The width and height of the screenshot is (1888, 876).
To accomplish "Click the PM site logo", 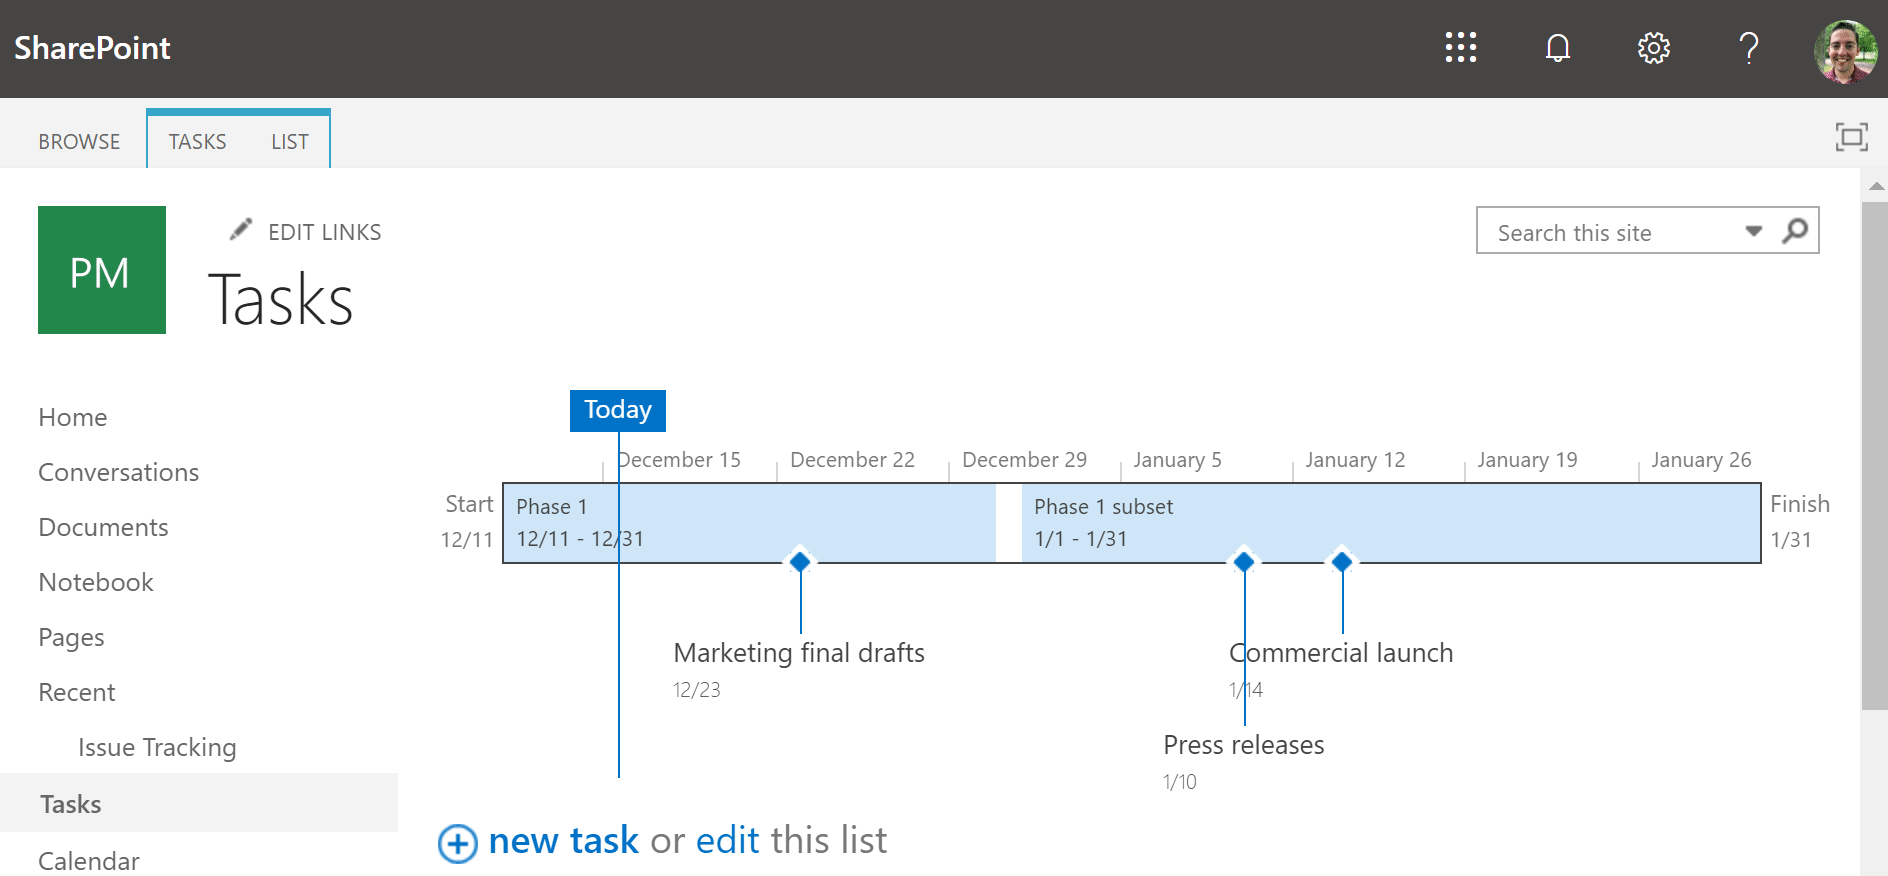I will pos(102,270).
